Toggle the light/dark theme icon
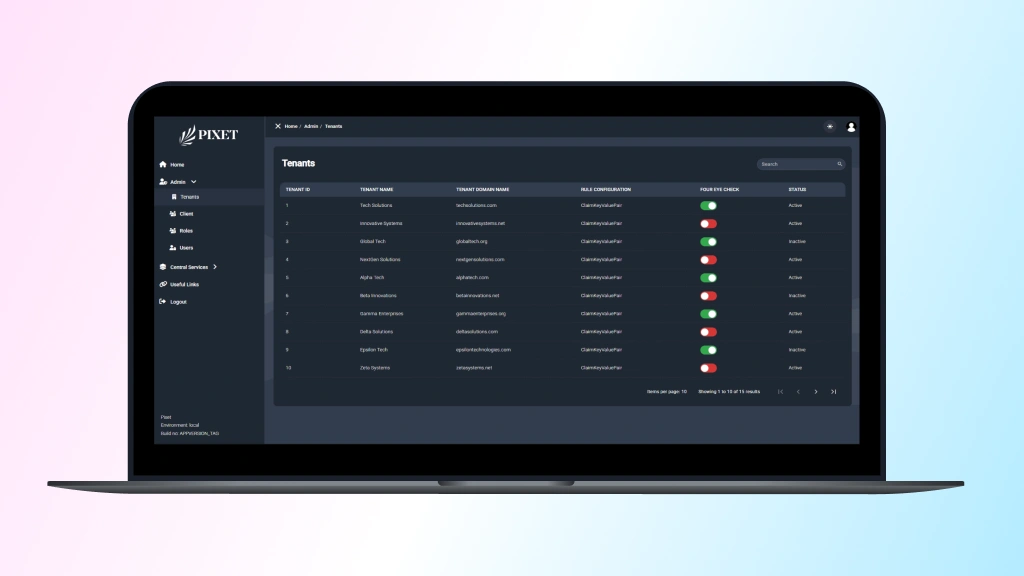 click(x=829, y=127)
